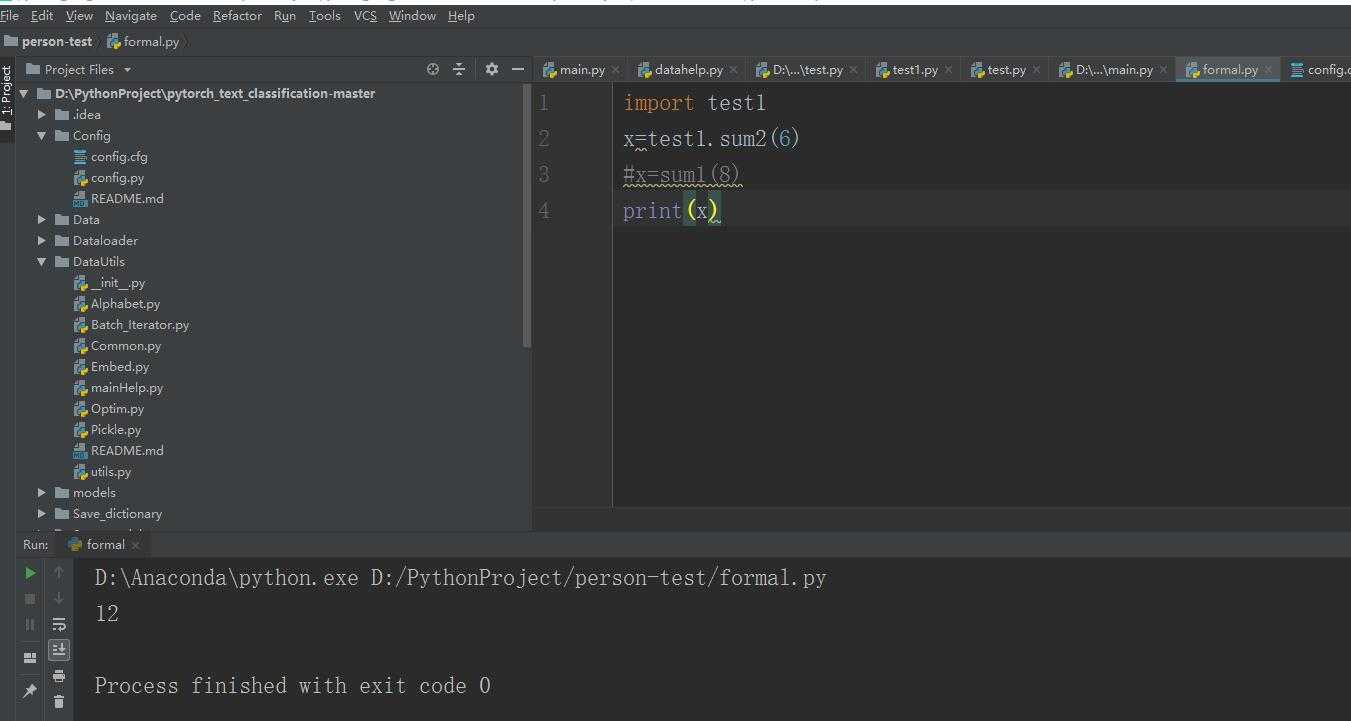
Task: Open the Refactor menu
Action: tap(237, 16)
